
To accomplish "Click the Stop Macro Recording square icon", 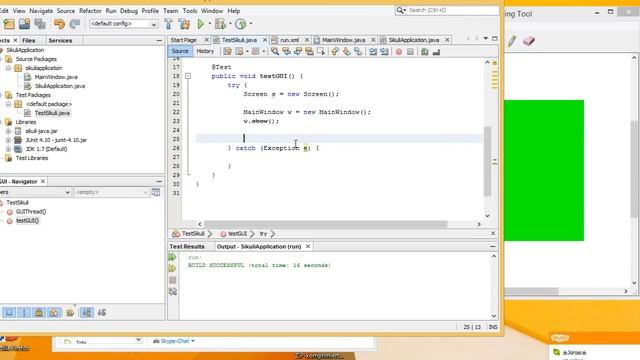I will pyautogui.click(x=410, y=51).
